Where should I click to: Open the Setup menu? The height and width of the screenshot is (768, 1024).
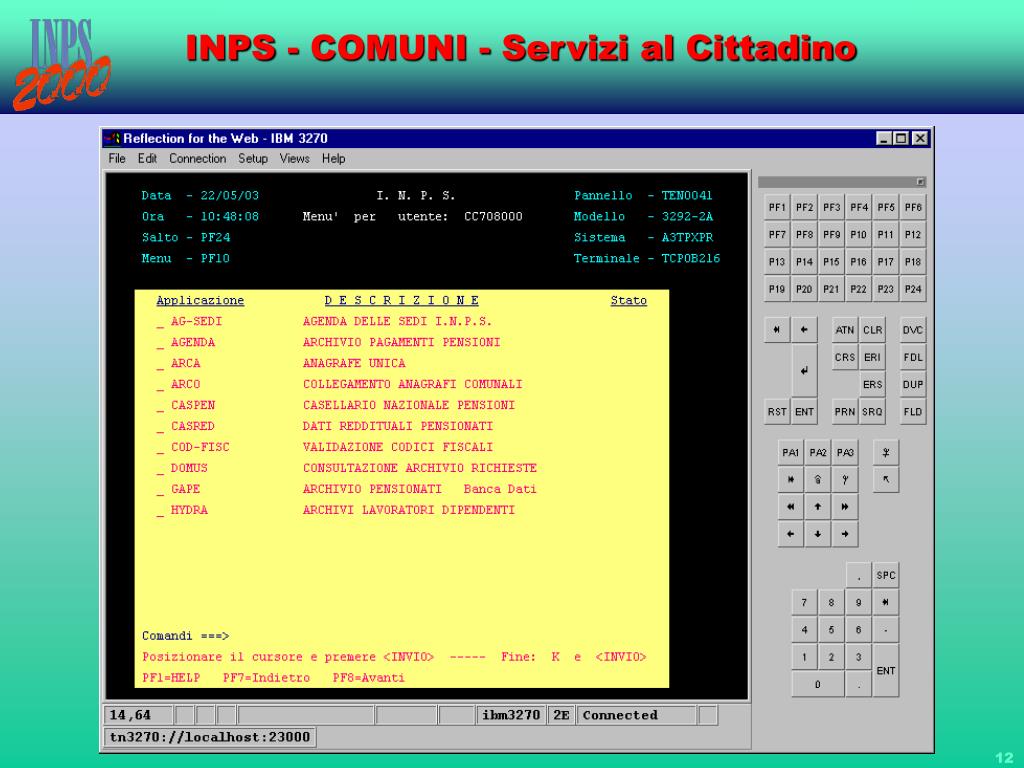pos(253,159)
